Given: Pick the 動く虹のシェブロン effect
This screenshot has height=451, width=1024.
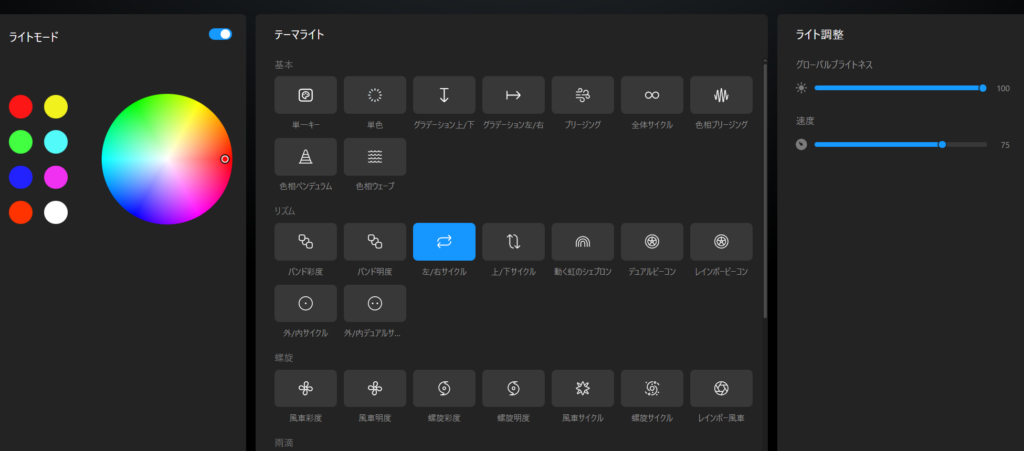Looking at the screenshot, I should 582,241.
